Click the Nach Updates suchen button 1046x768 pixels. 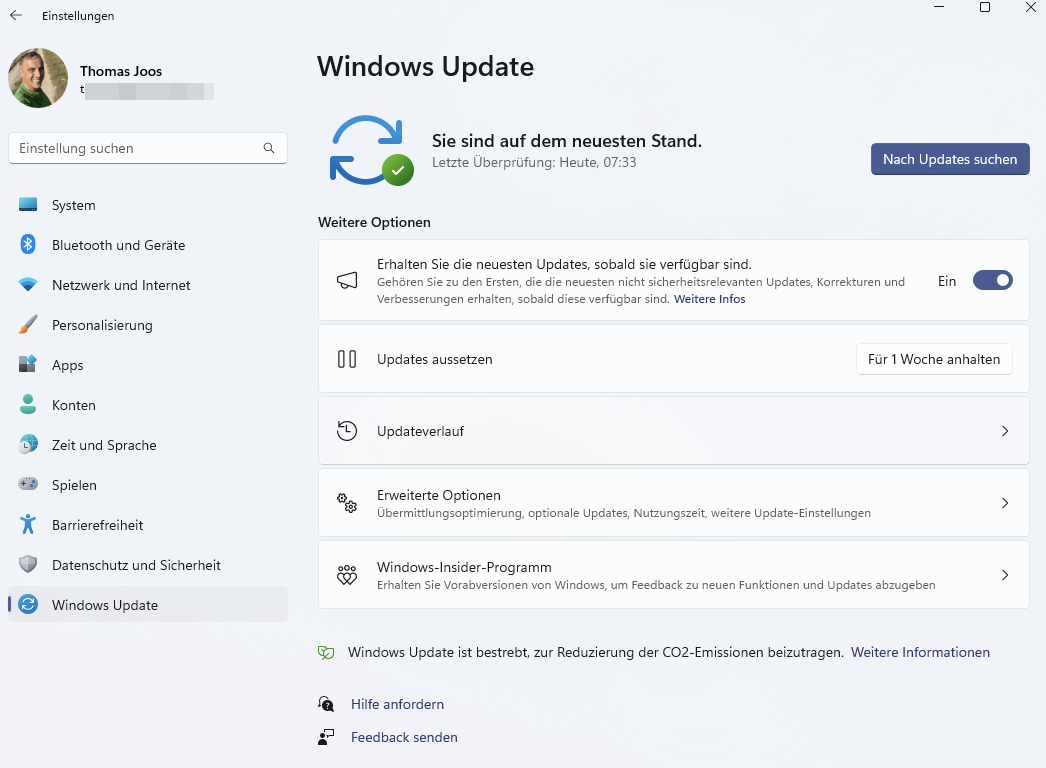[949, 159]
